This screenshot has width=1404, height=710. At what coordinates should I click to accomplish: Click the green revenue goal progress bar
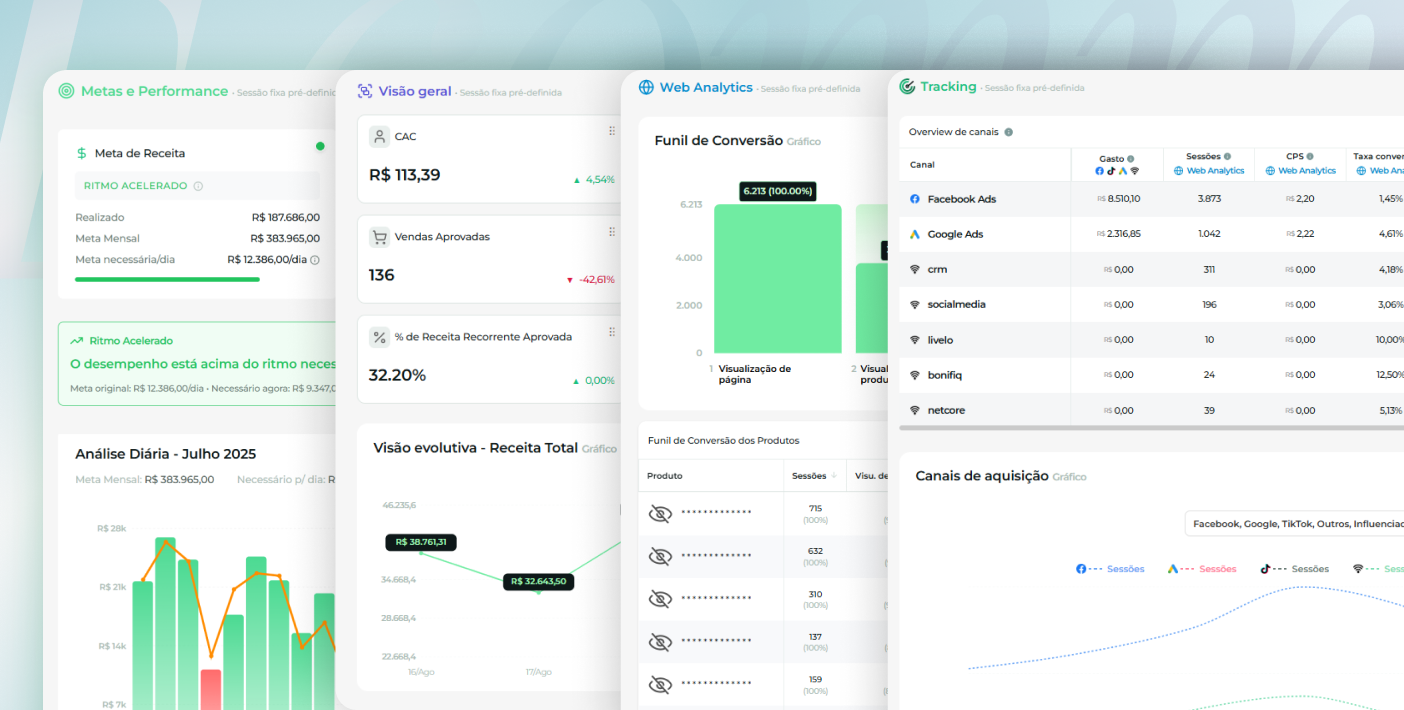pos(167,279)
